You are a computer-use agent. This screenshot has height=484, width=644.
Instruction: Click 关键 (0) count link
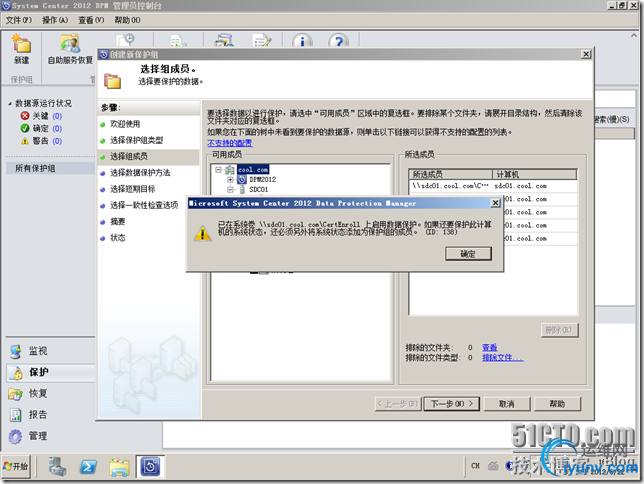click(57, 116)
